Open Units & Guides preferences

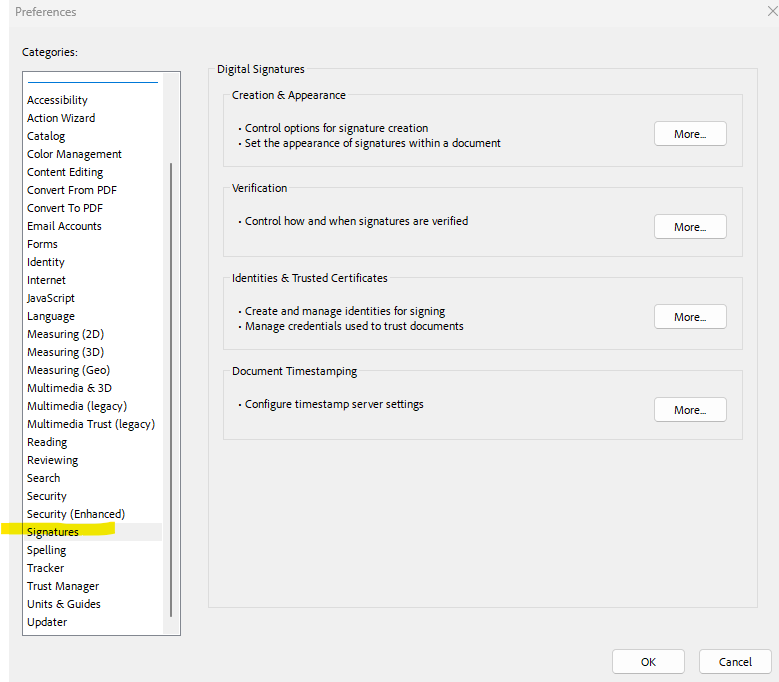[64, 604]
